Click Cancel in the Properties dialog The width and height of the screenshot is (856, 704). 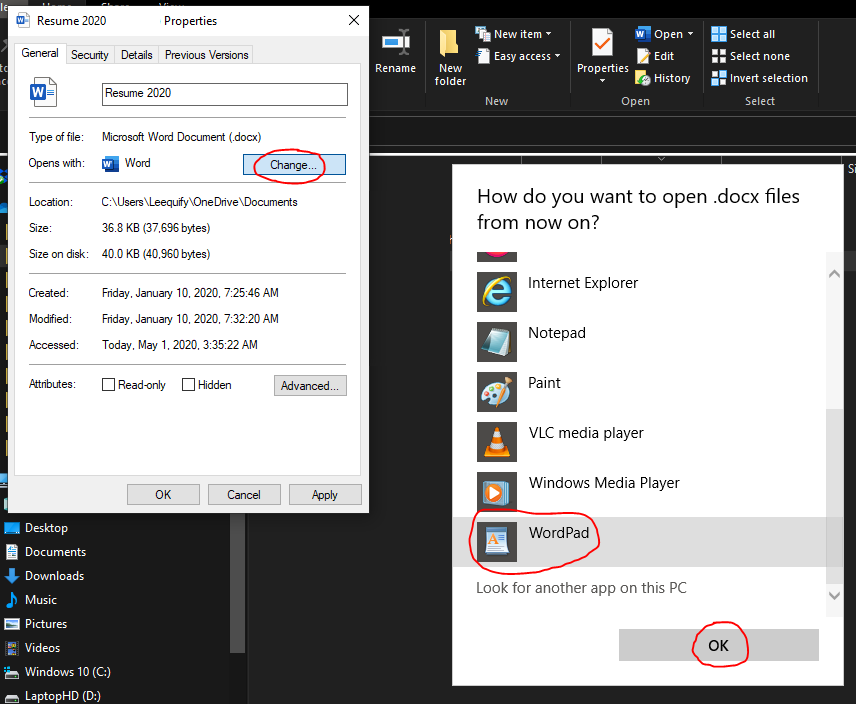(244, 494)
